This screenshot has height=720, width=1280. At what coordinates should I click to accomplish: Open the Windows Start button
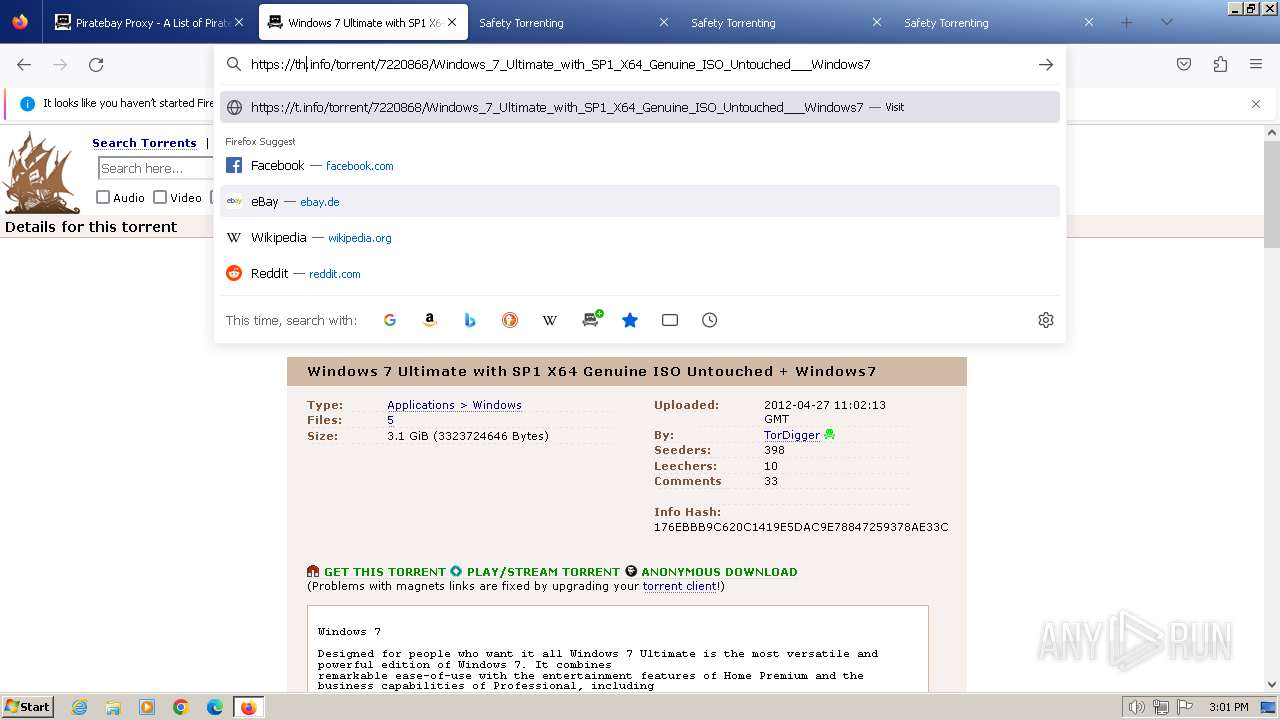tap(28, 707)
